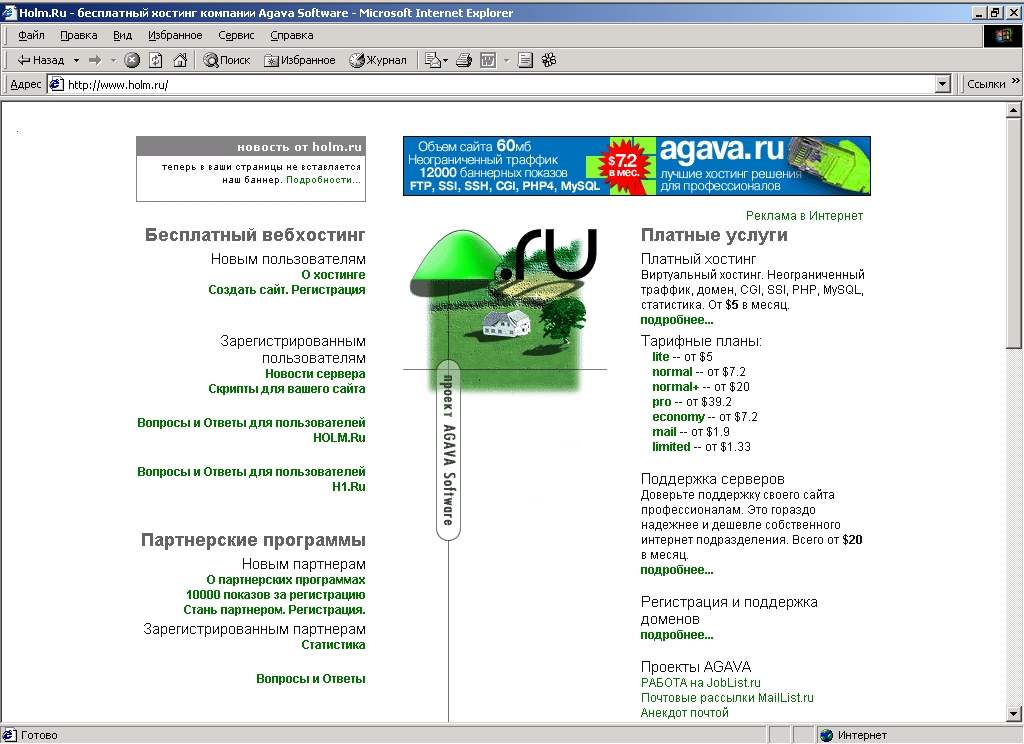
Task: Click the Forward arrow toolbar icon
Action: click(95, 60)
